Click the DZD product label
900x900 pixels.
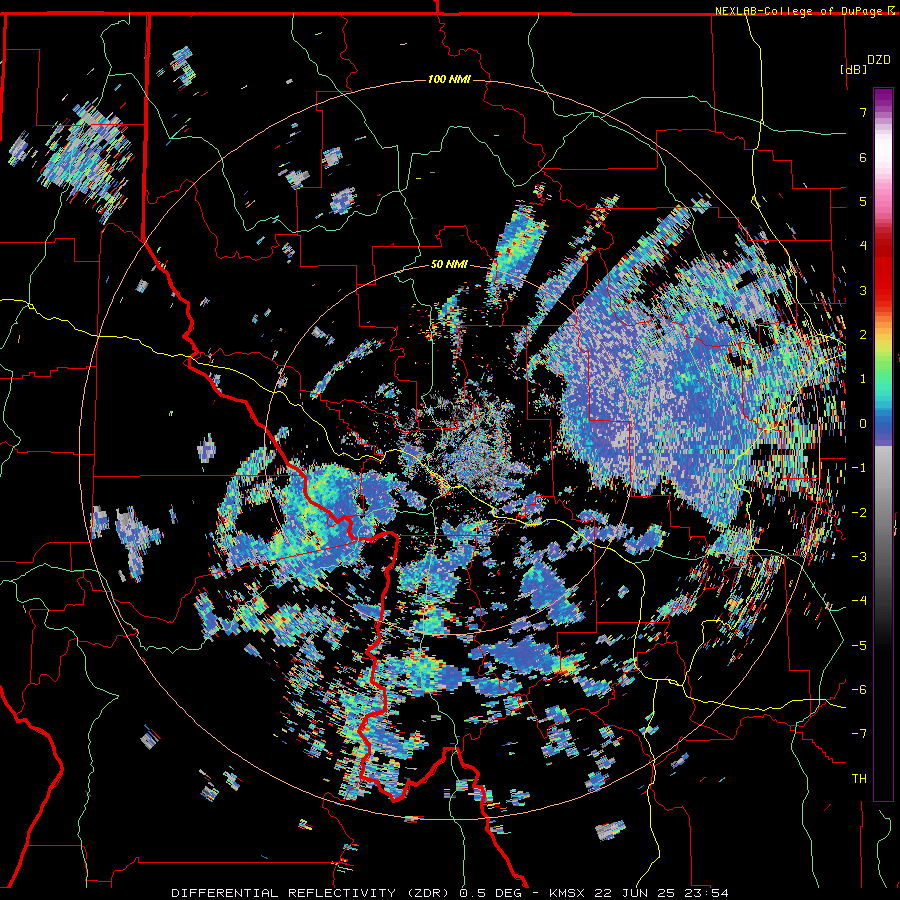[879, 59]
